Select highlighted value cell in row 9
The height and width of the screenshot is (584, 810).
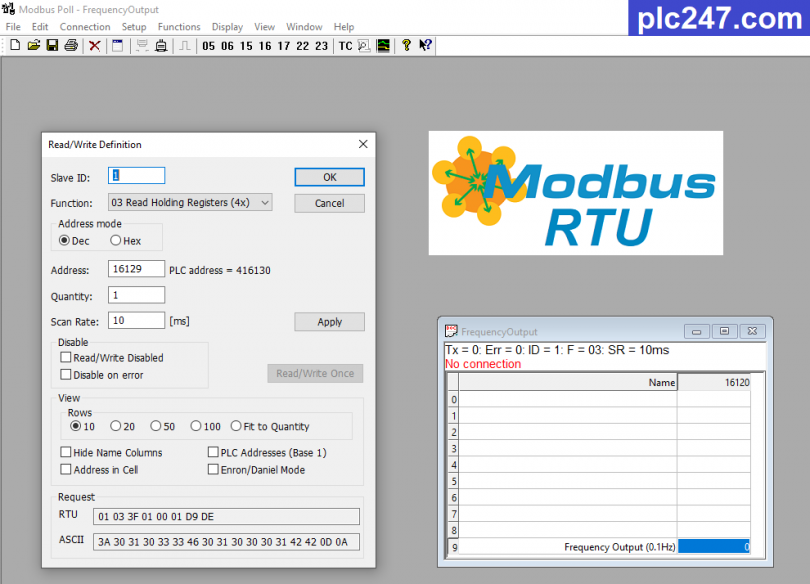(714, 546)
